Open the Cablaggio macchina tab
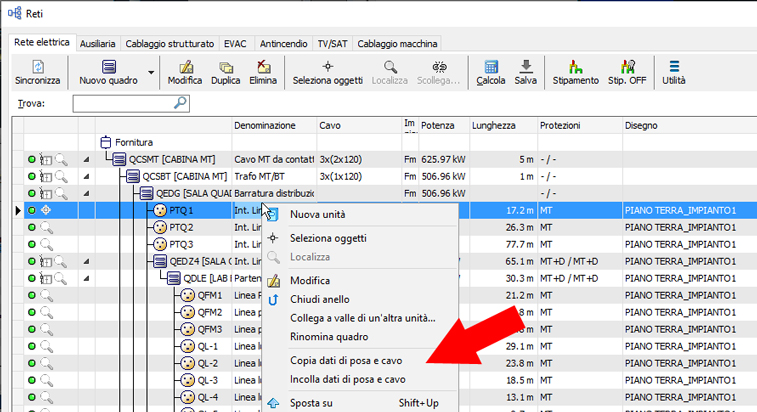757x412 pixels. (397, 44)
